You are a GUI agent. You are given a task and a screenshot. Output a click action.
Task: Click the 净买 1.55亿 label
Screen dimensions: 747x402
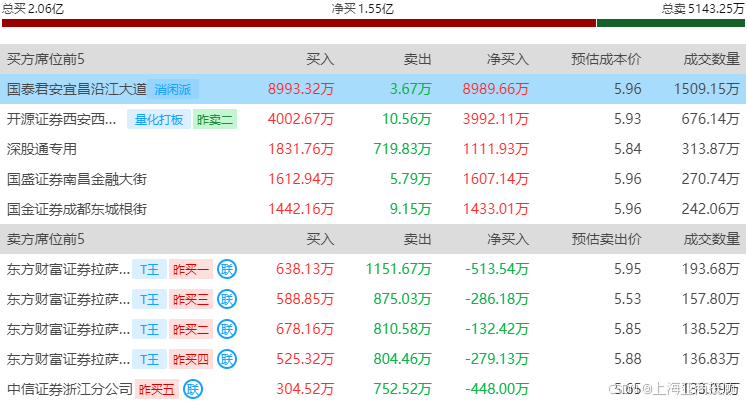click(363, 8)
